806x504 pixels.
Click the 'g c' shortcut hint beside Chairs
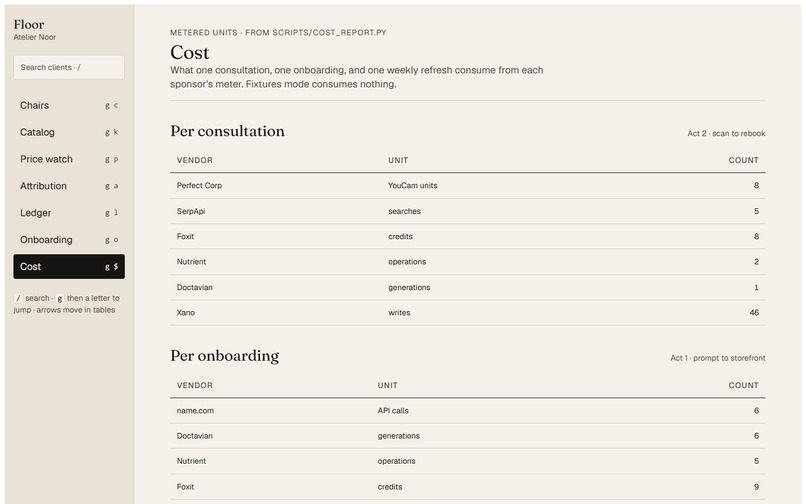click(x=112, y=105)
